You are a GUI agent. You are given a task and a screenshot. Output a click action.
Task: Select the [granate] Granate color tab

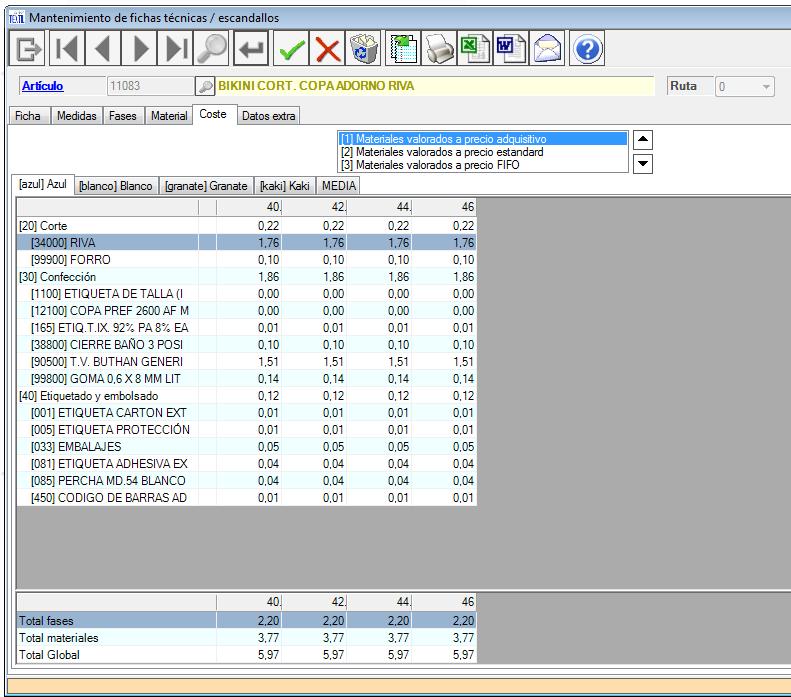(206, 186)
